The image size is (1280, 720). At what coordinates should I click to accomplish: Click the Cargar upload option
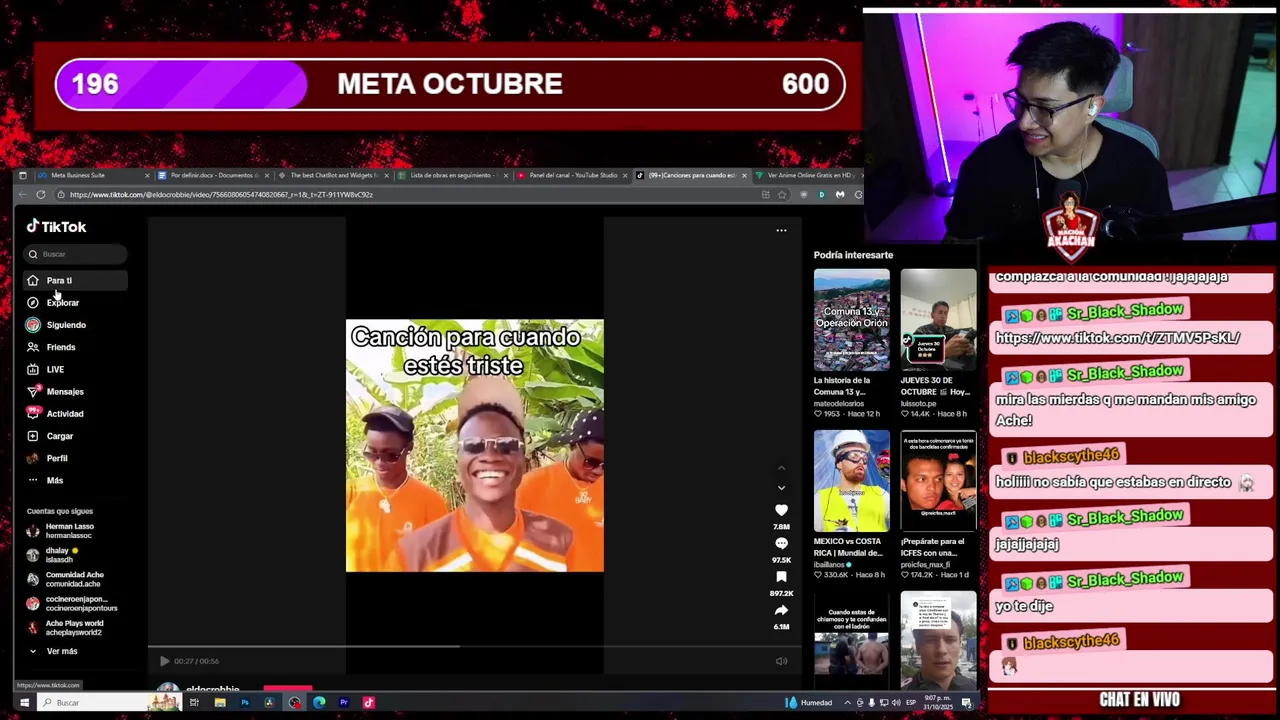(x=75, y=436)
